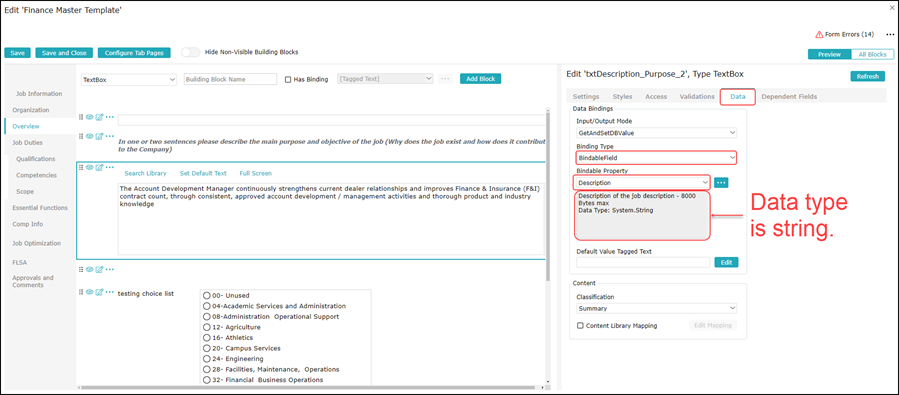The height and width of the screenshot is (395, 899).
Task: Click the Set Default Text link
Action: pos(203,173)
